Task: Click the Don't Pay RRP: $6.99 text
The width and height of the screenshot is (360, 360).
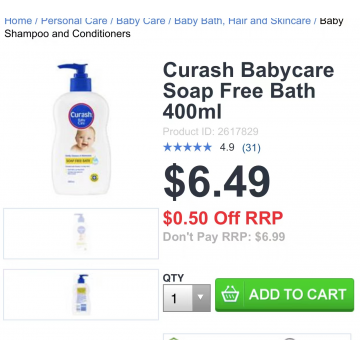Action: (224, 237)
